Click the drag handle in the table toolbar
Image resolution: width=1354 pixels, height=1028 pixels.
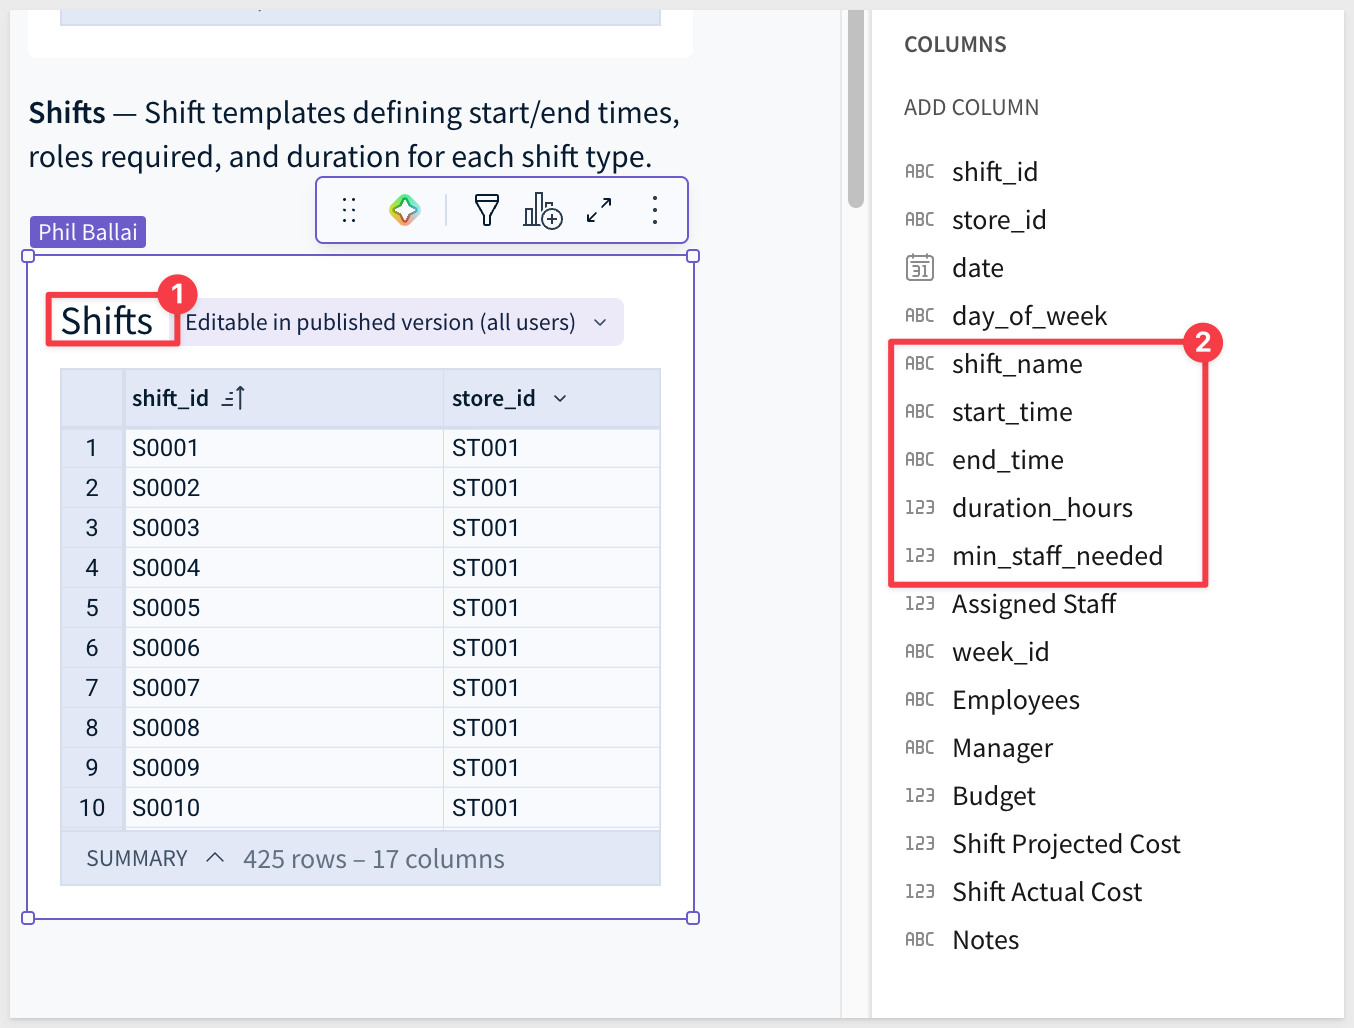[x=349, y=210]
